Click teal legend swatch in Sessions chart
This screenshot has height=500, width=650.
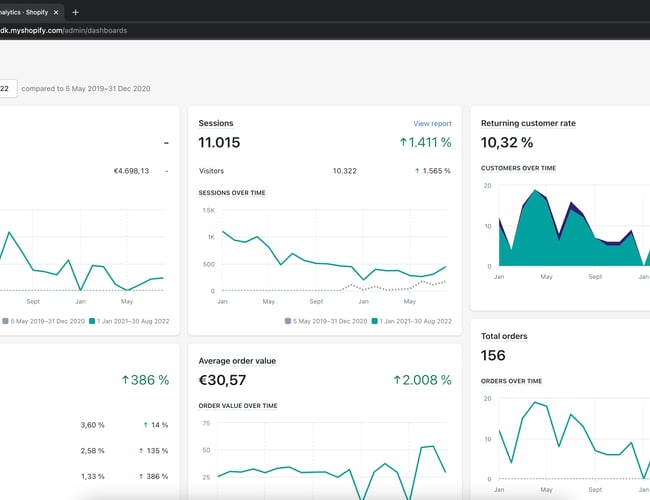(375, 321)
